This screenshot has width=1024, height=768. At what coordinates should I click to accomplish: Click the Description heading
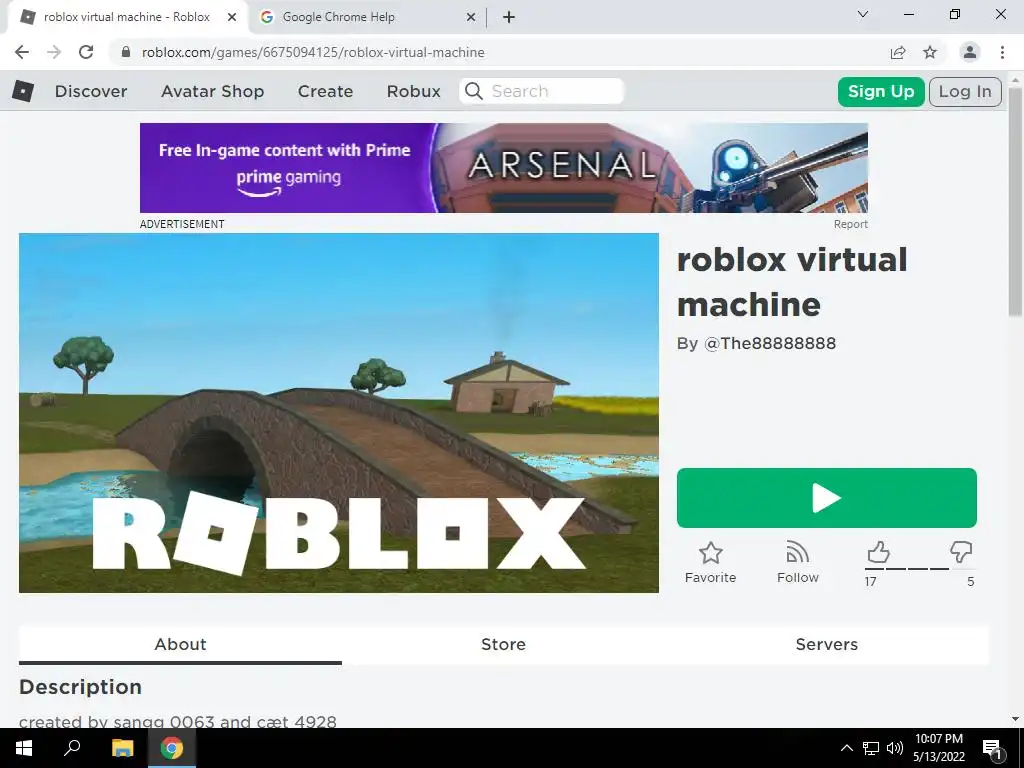[x=80, y=687]
